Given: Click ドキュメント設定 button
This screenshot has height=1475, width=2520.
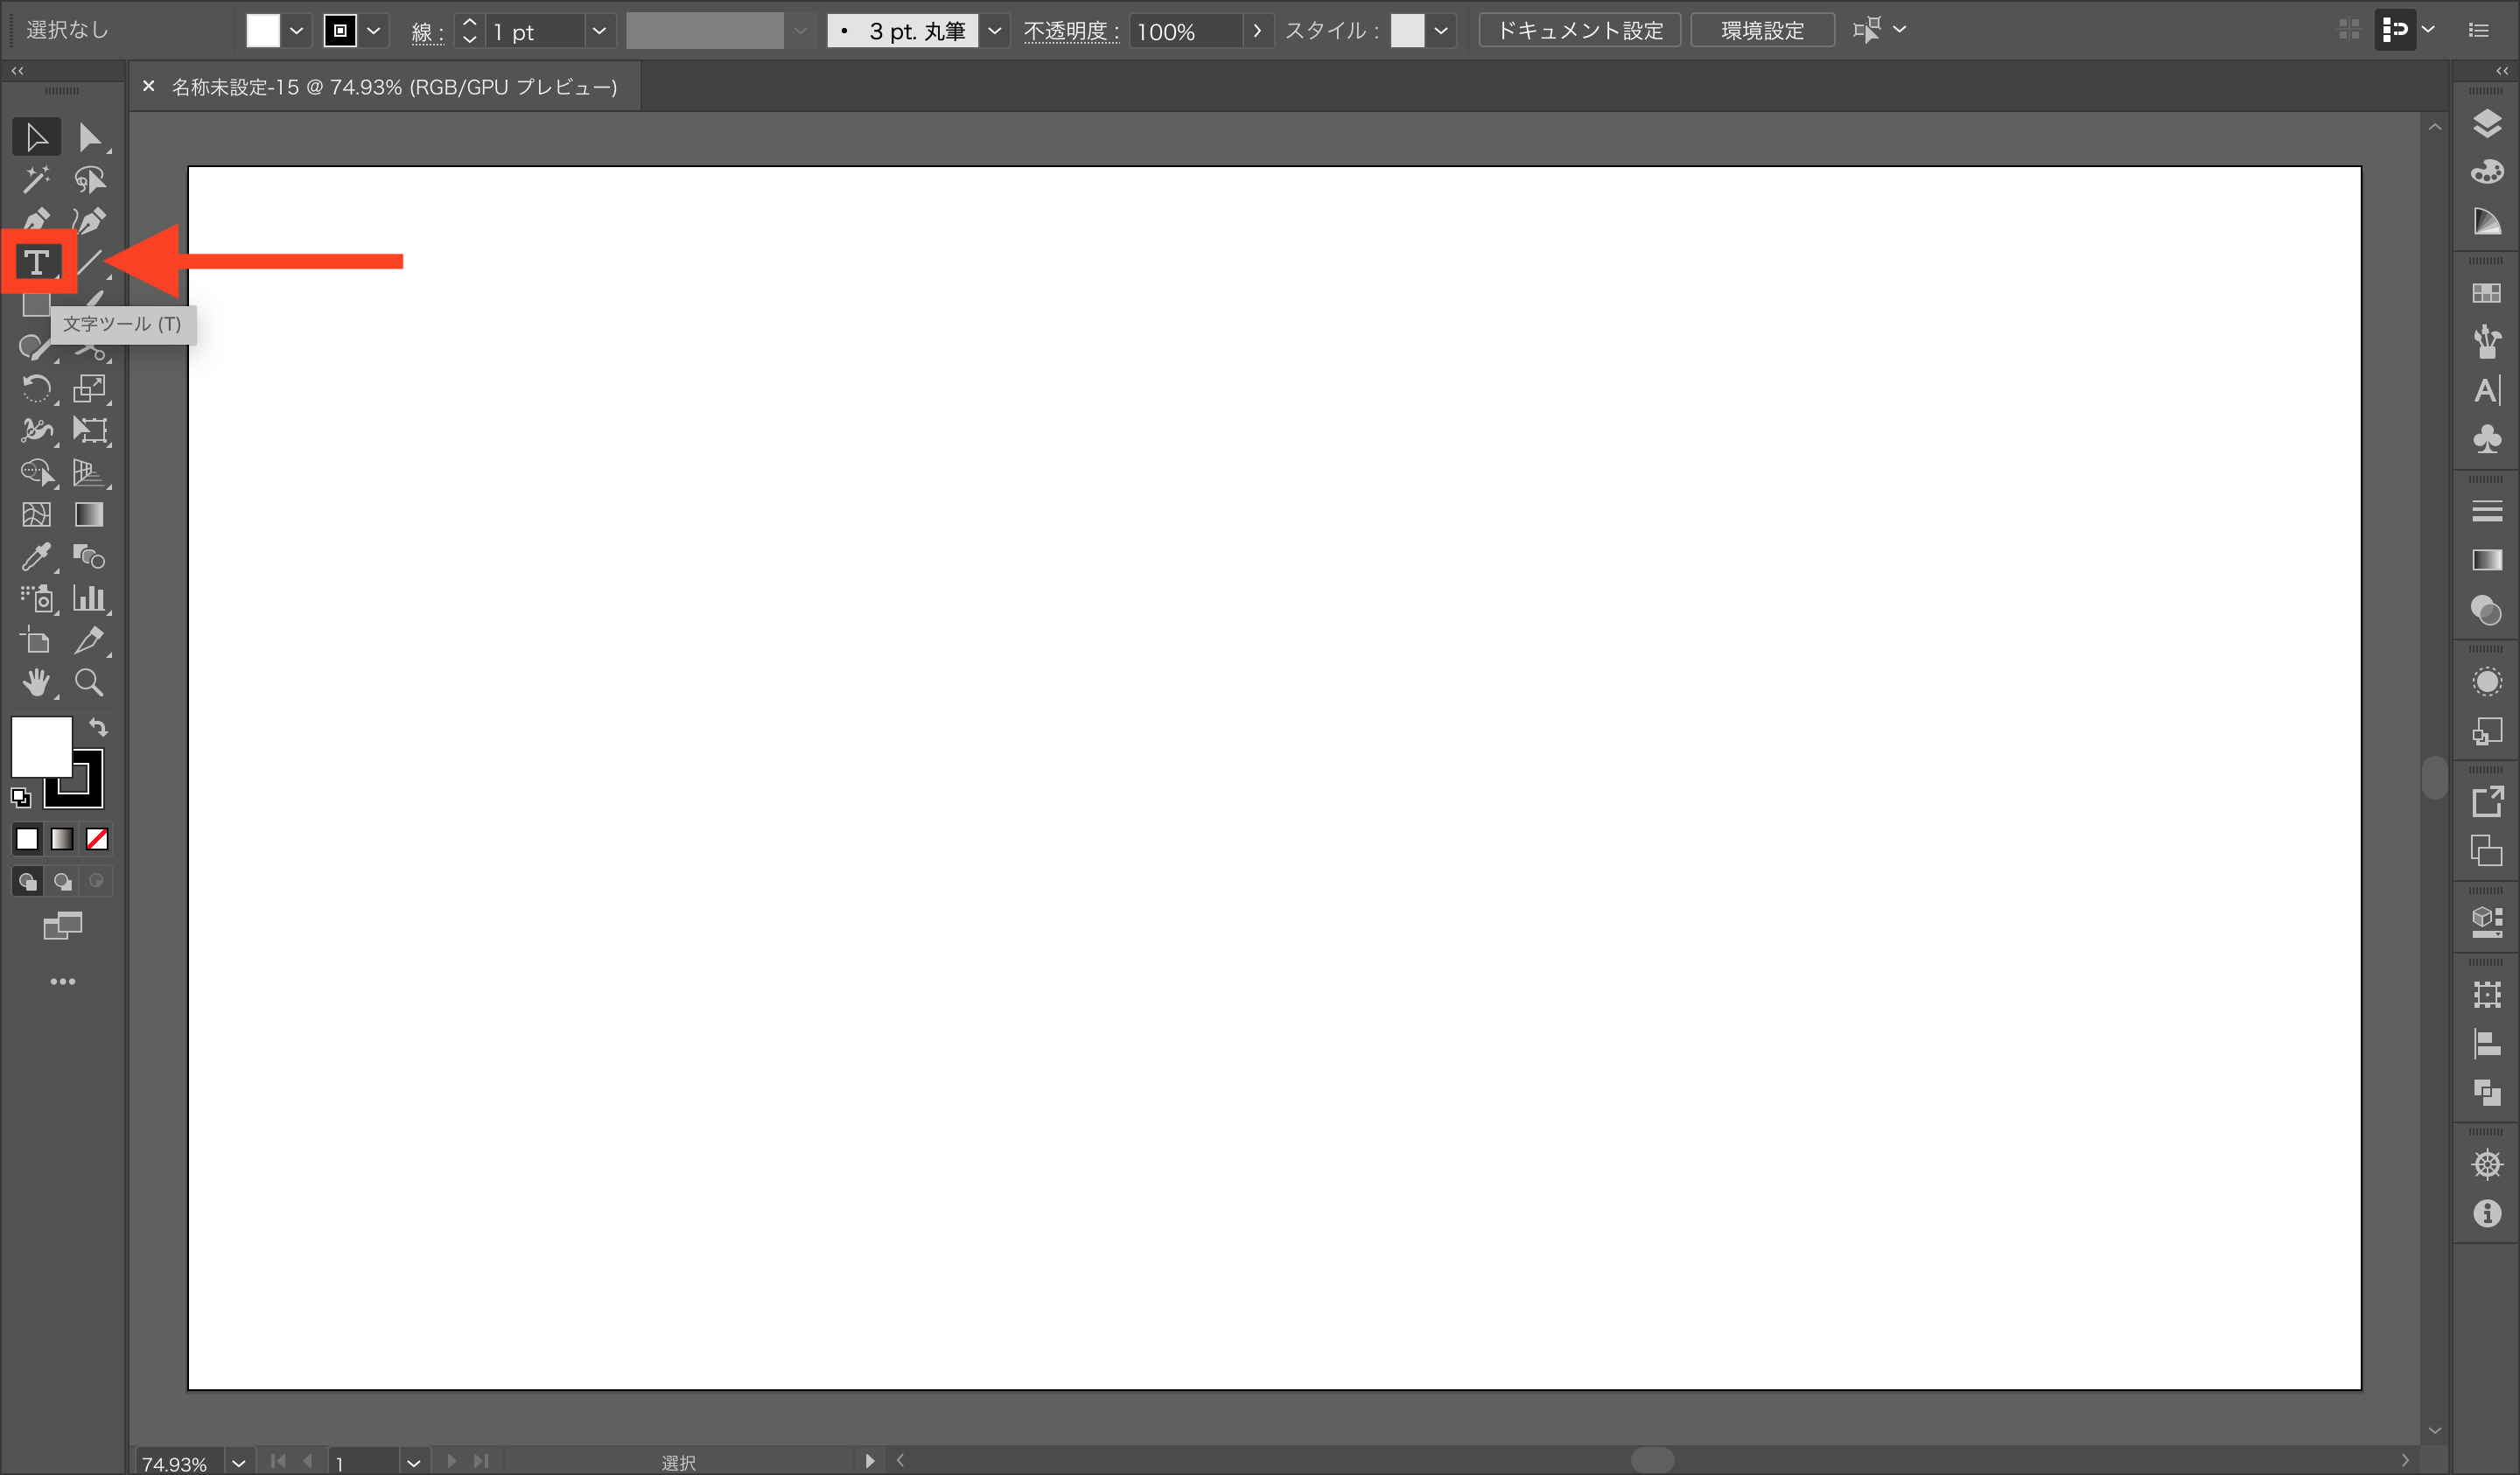Looking at the screenshot, I should [x=1579, y=31].
